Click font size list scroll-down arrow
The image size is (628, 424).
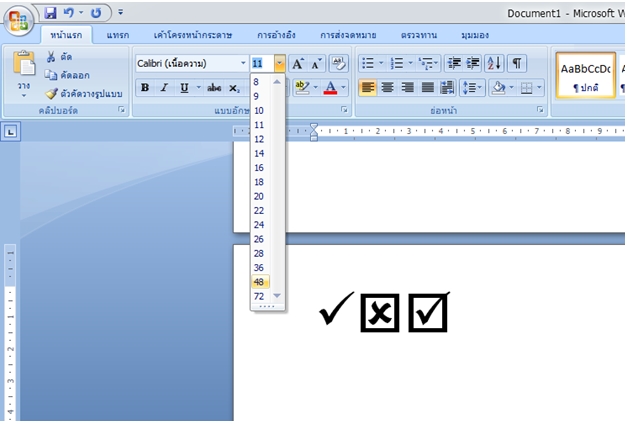coord(277,296)
